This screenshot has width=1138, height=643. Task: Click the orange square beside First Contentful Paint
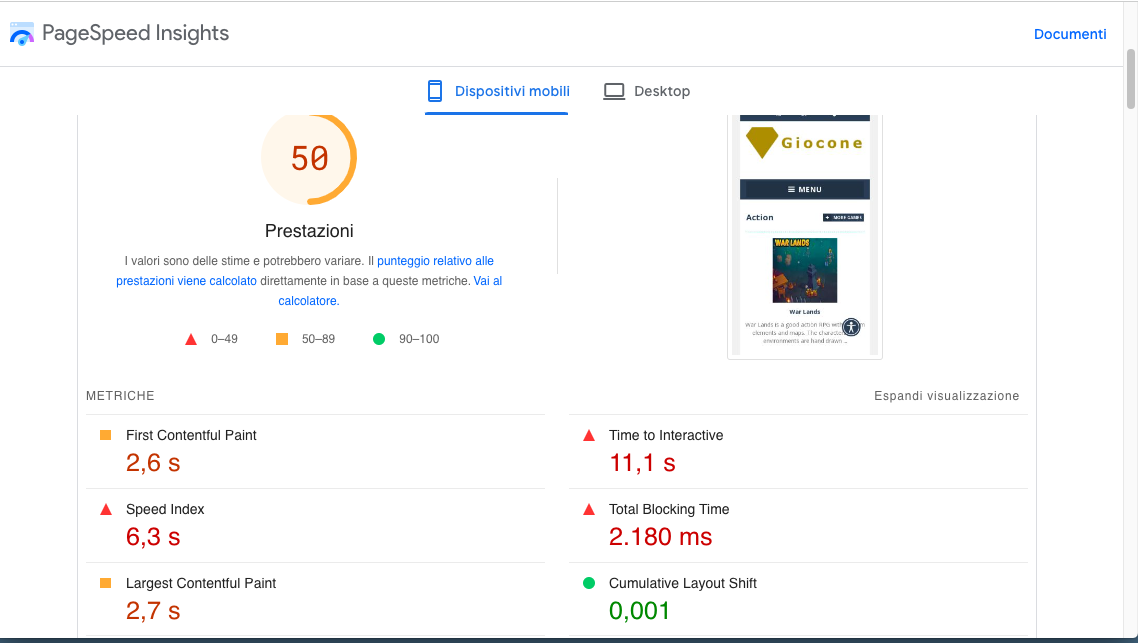[105, 435]
